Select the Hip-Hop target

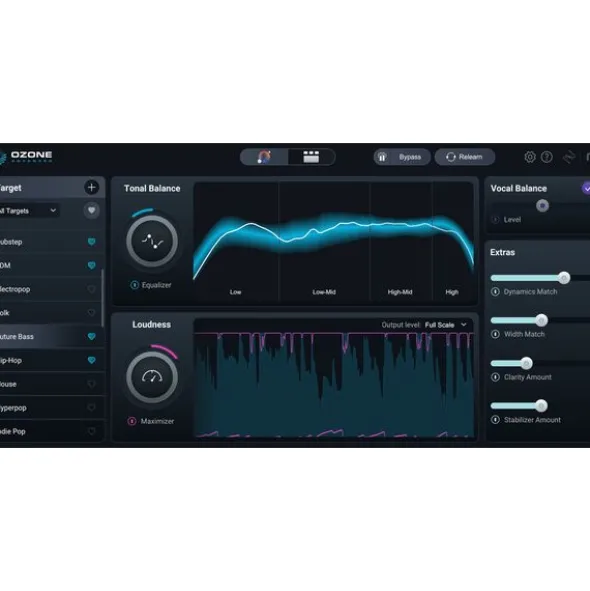click(x=51, y=360)
